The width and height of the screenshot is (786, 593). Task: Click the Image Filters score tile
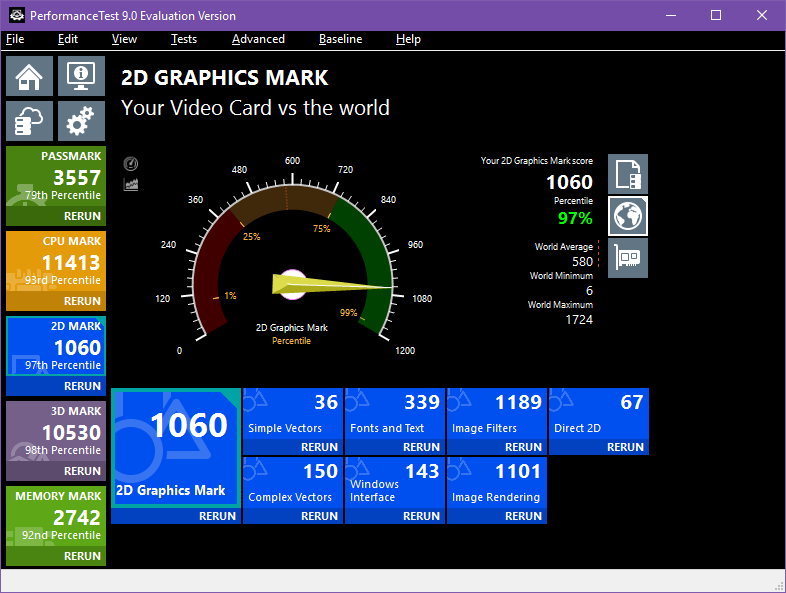click(x=497, y=414)
